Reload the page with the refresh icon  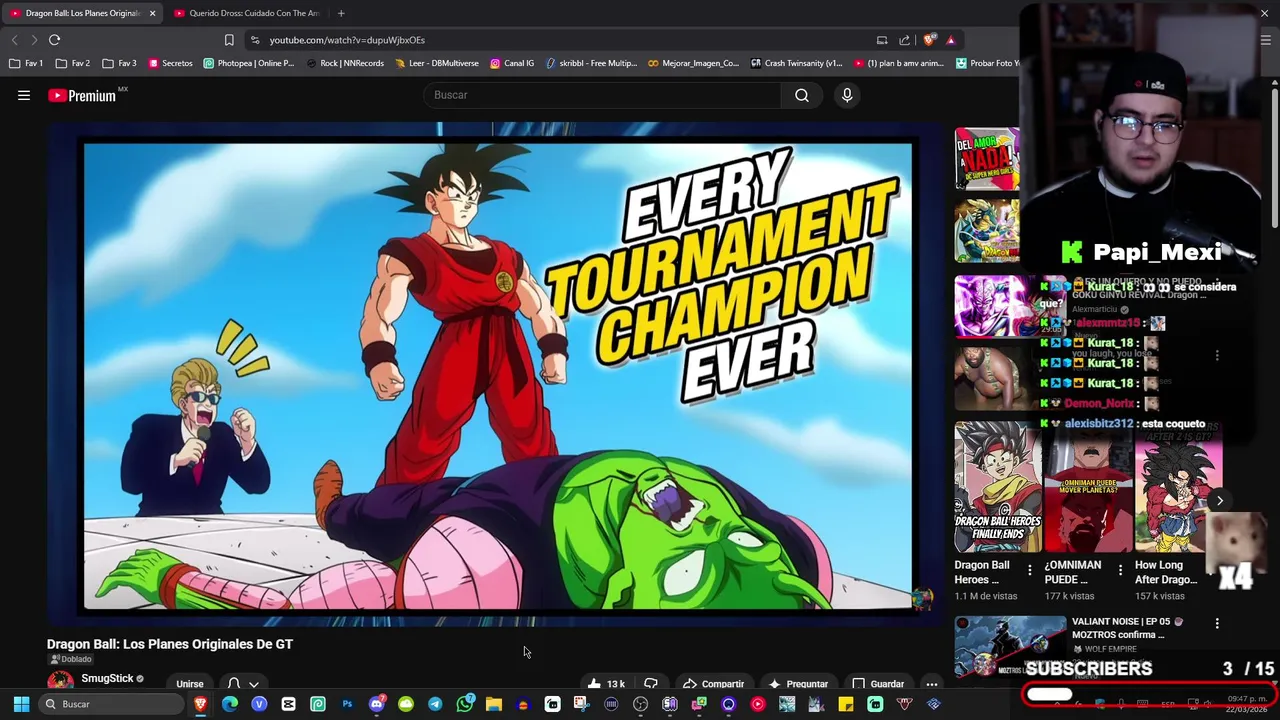(x=54, y=40)
